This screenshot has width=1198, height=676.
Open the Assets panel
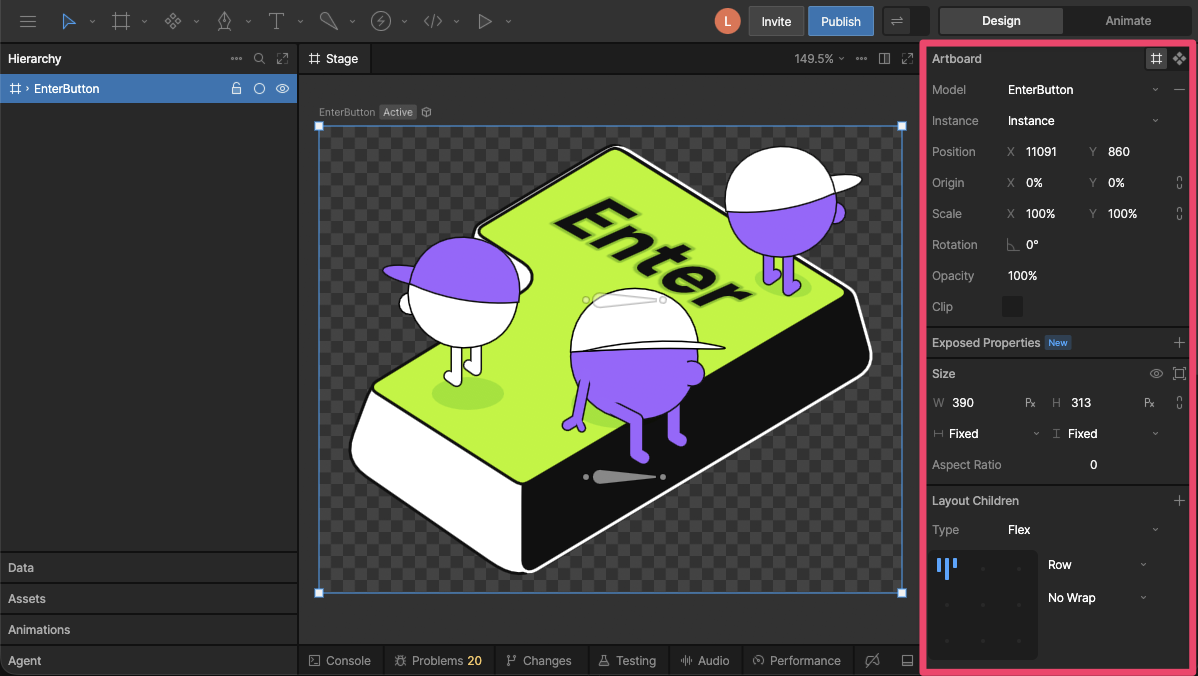[149, 599]
